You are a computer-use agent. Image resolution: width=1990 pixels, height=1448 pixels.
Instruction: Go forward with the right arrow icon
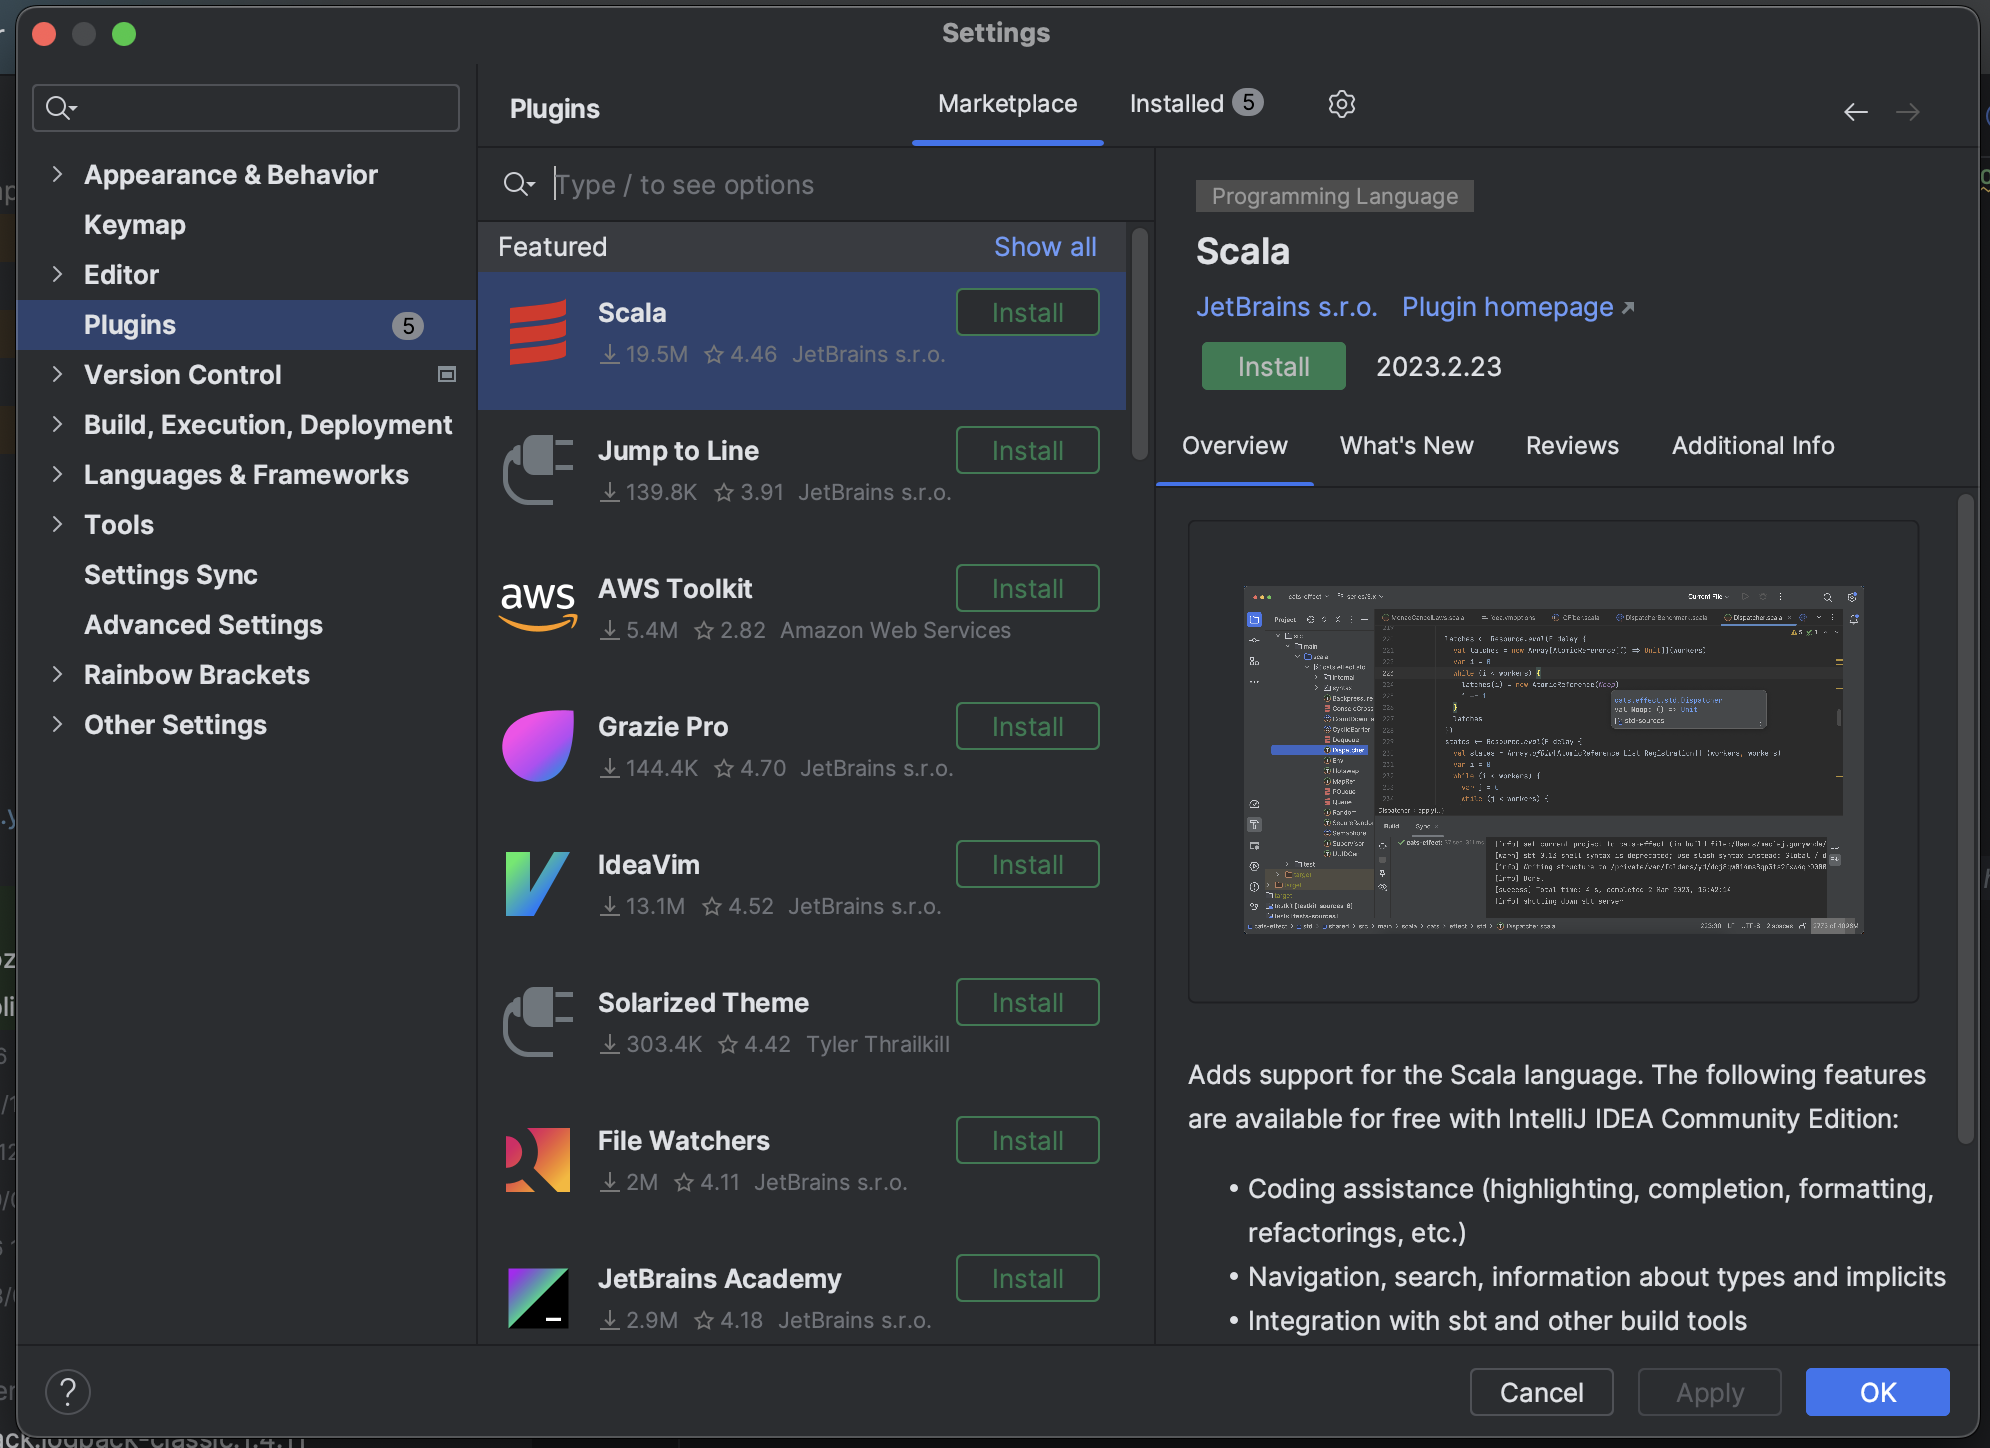pyautogui.click(x=1908, y=112)
